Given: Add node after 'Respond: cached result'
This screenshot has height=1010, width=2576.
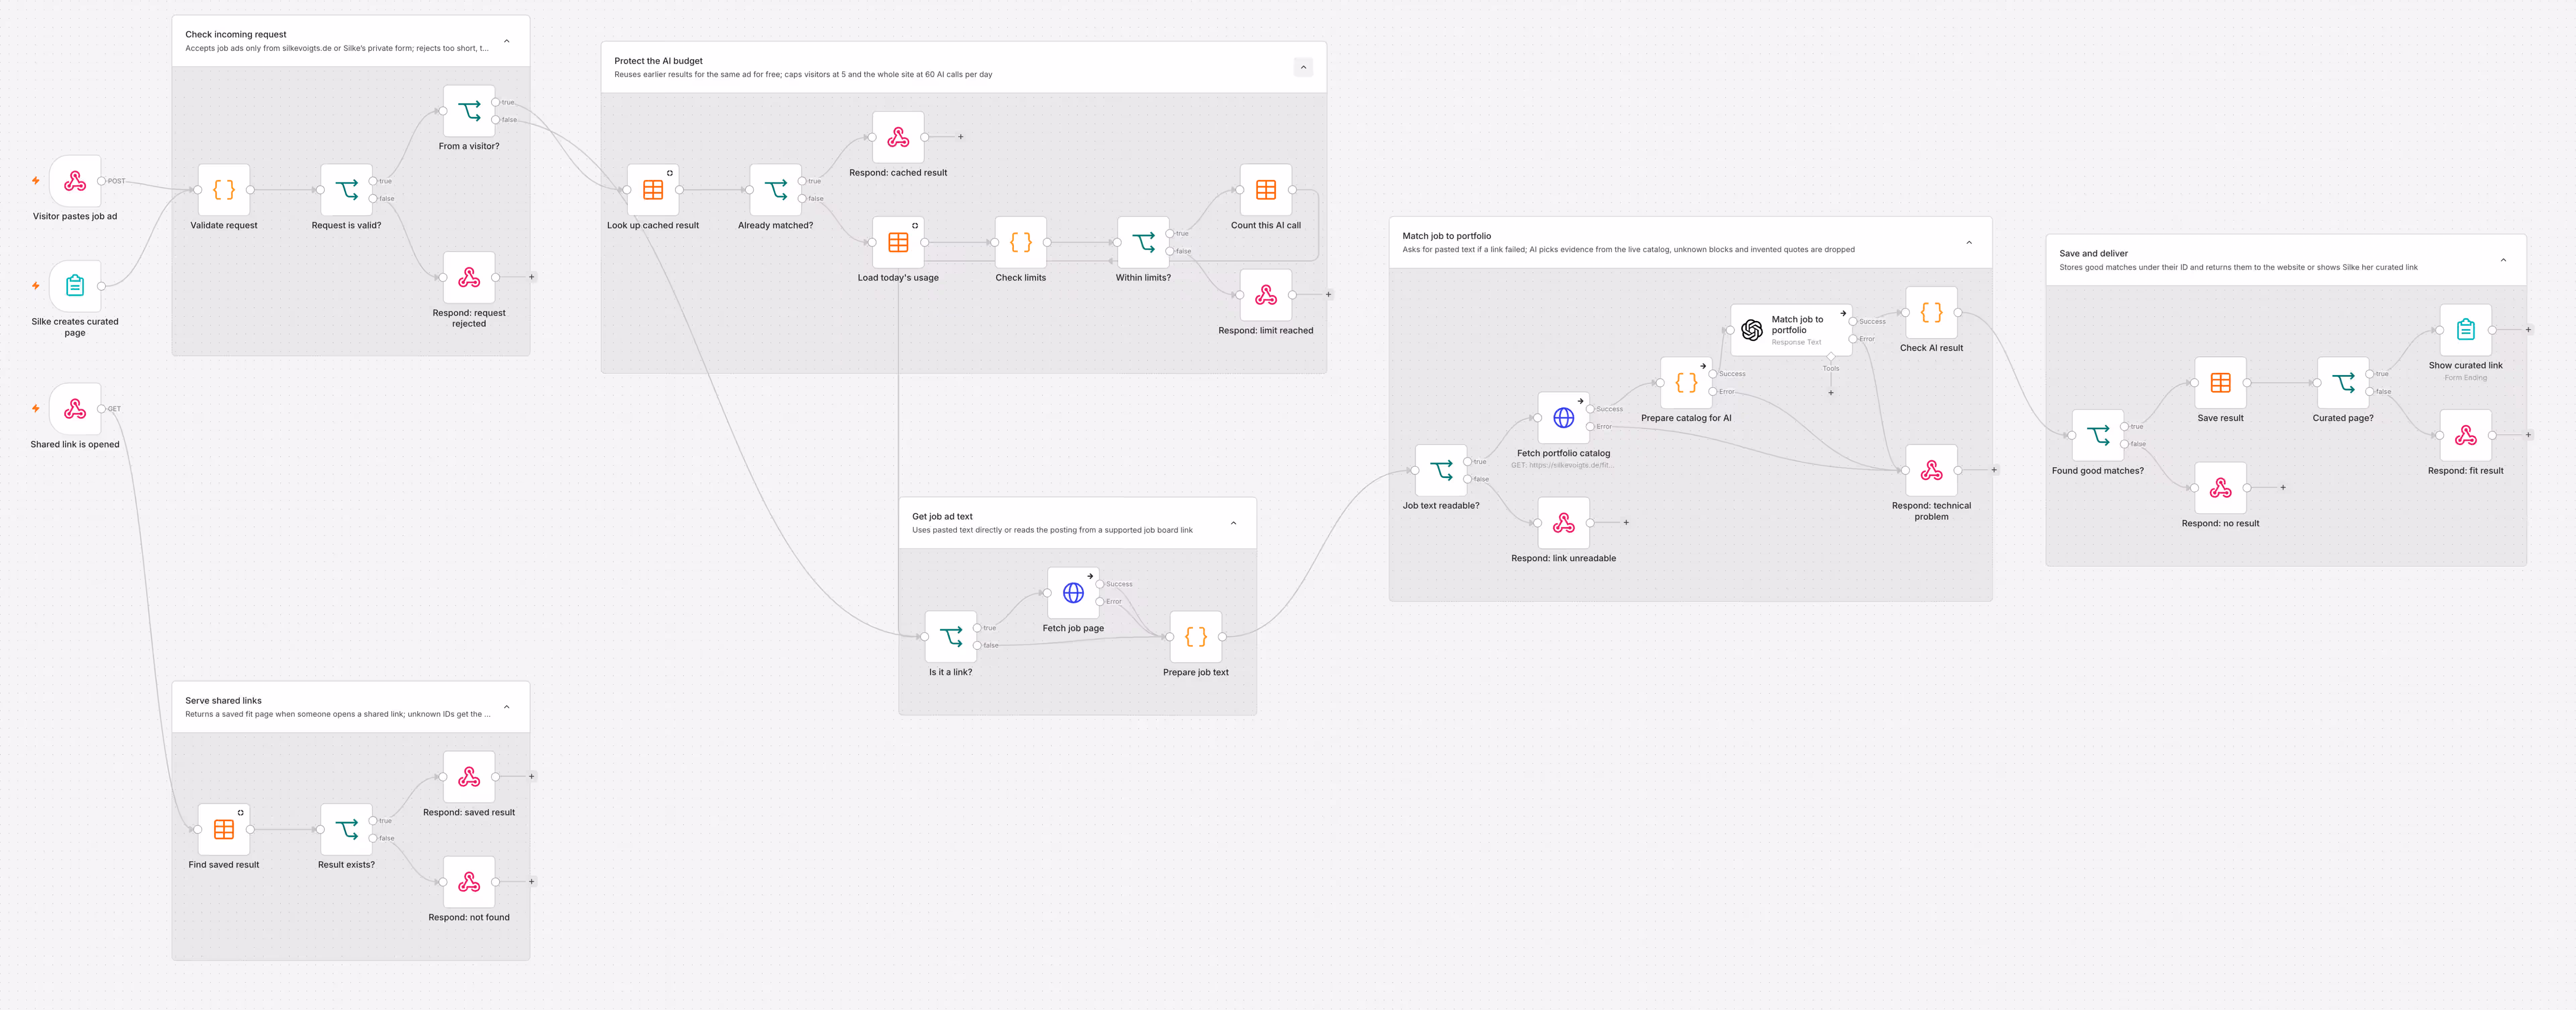Looking at the screenshot, I should point(961,137).
